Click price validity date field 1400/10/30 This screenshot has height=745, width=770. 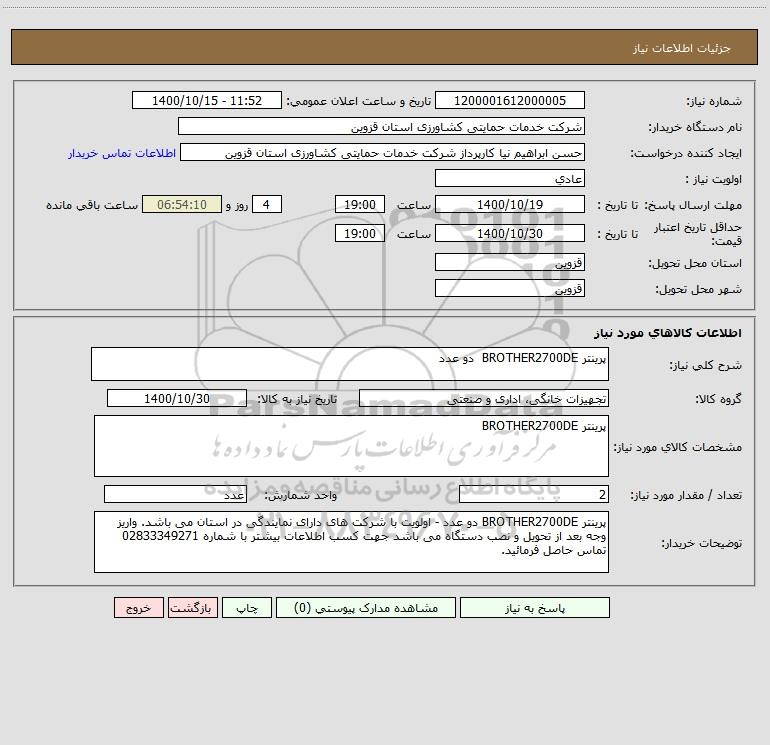(510, 233)
